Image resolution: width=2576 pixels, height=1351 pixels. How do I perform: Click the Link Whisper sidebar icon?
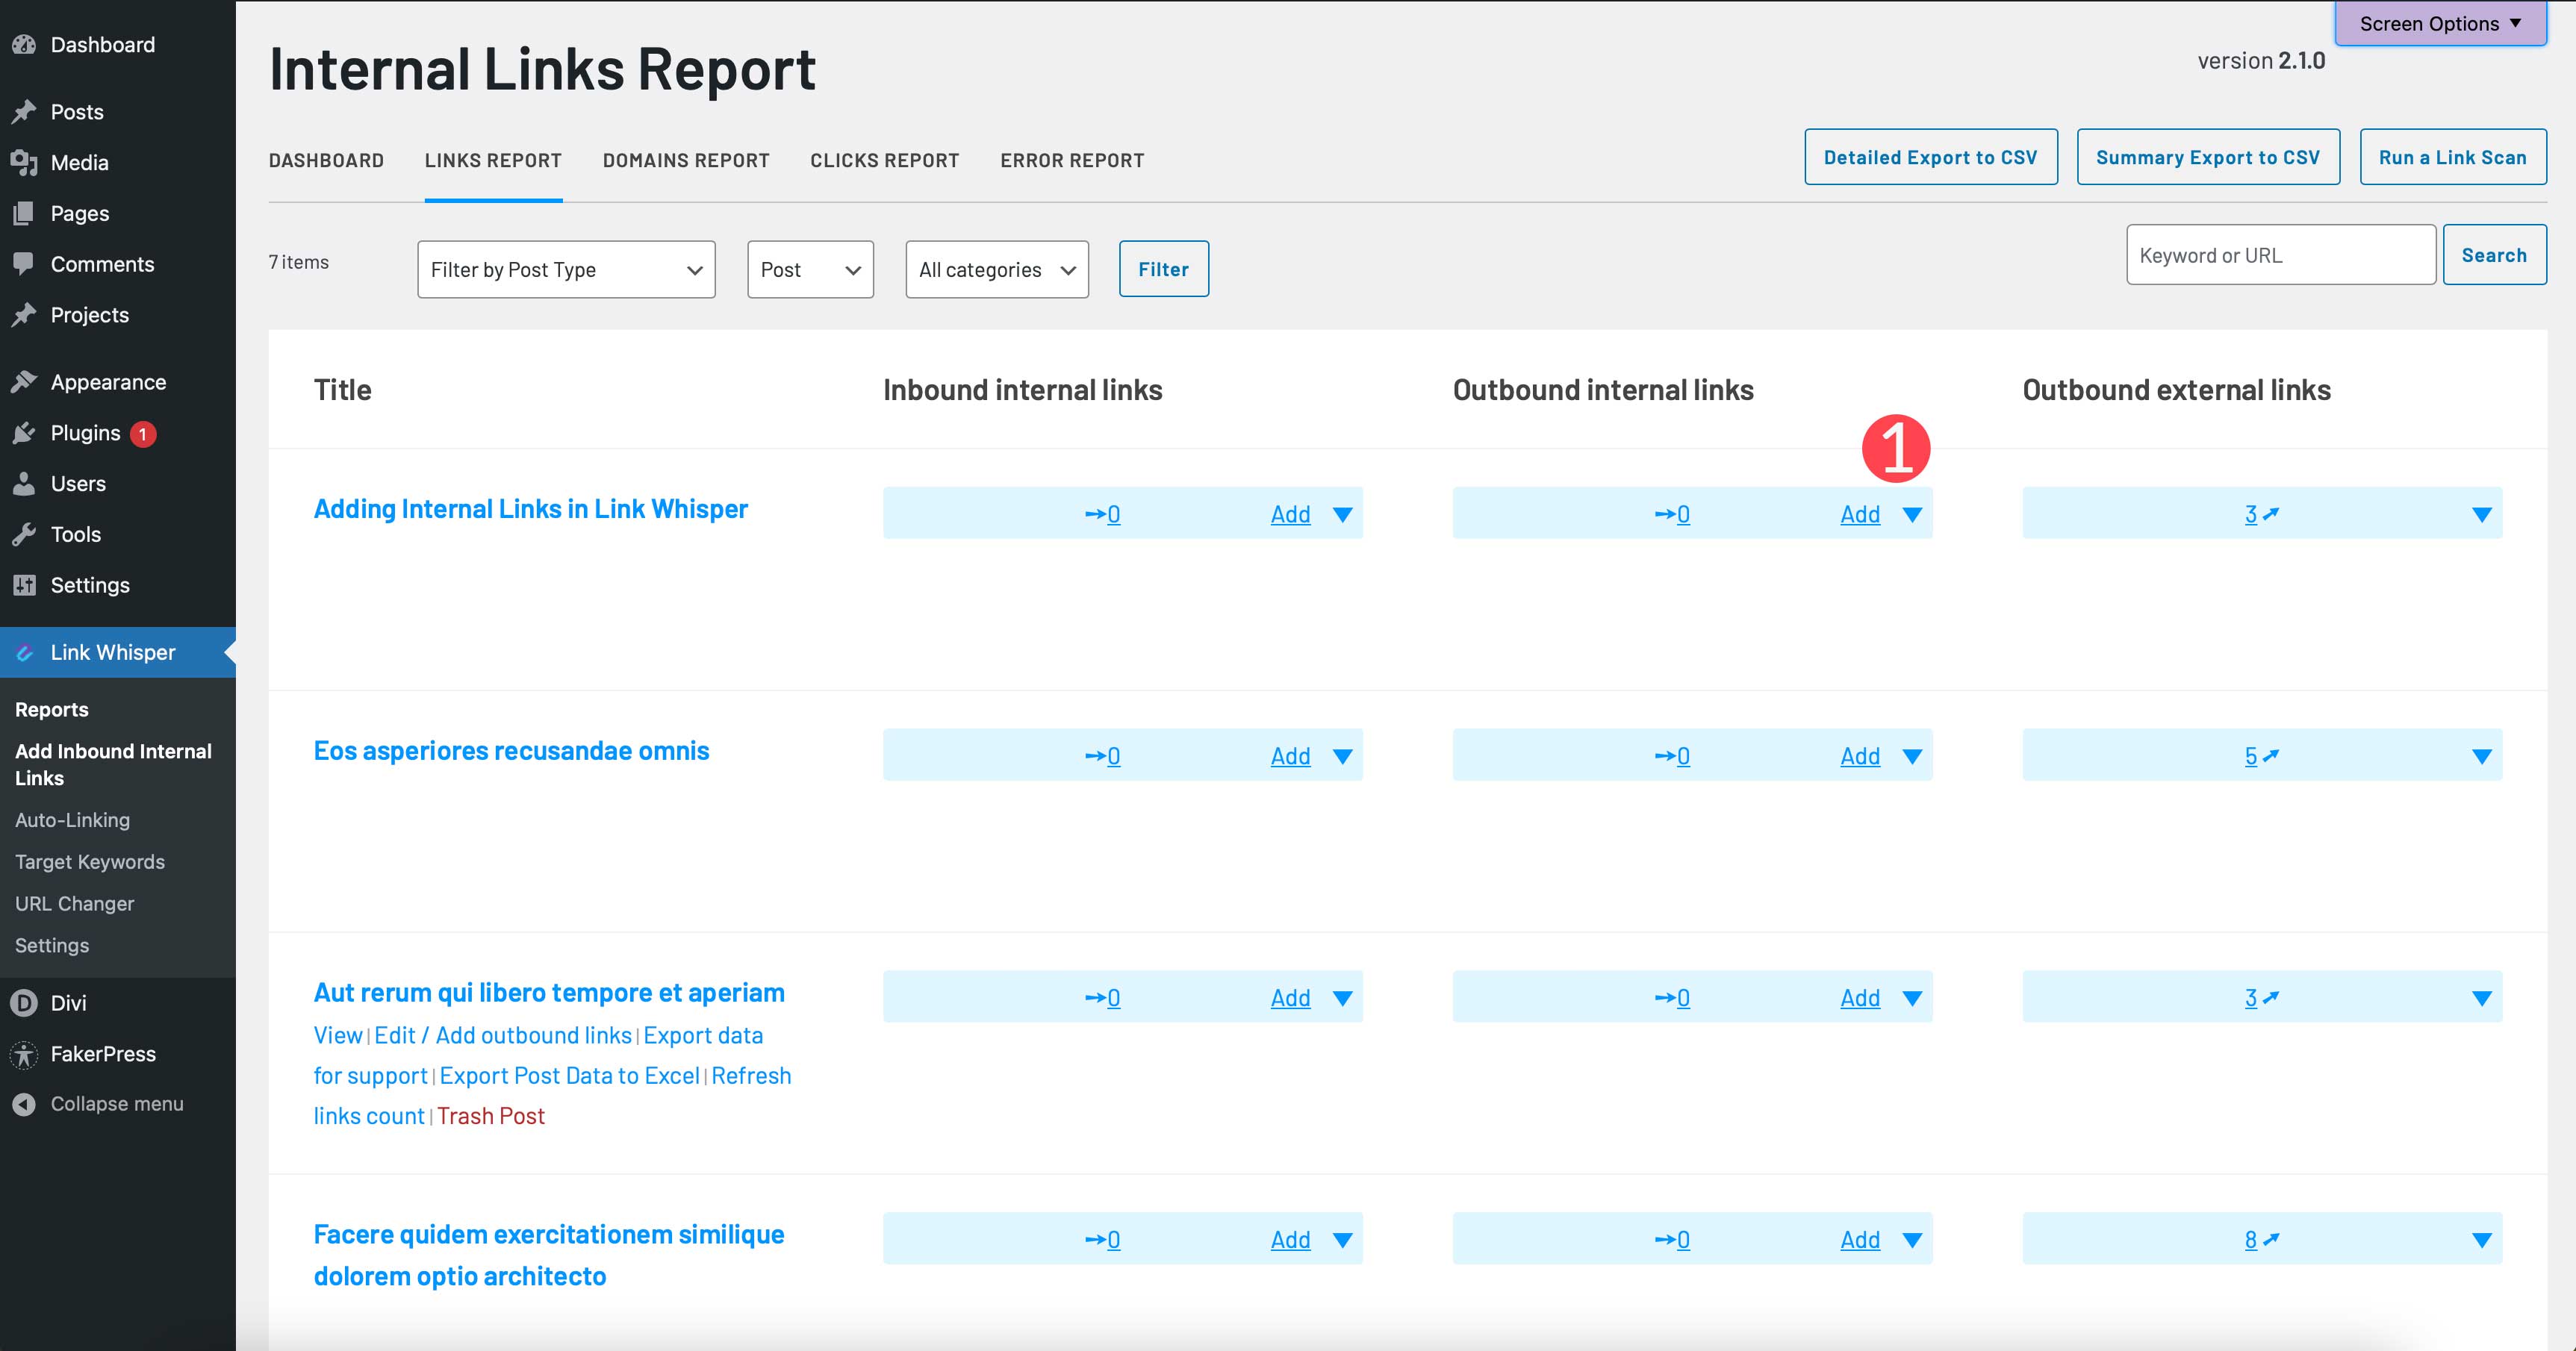[24, 651]
